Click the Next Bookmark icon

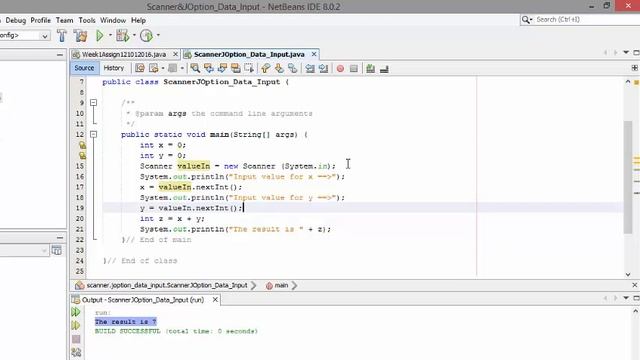[279, 69]
